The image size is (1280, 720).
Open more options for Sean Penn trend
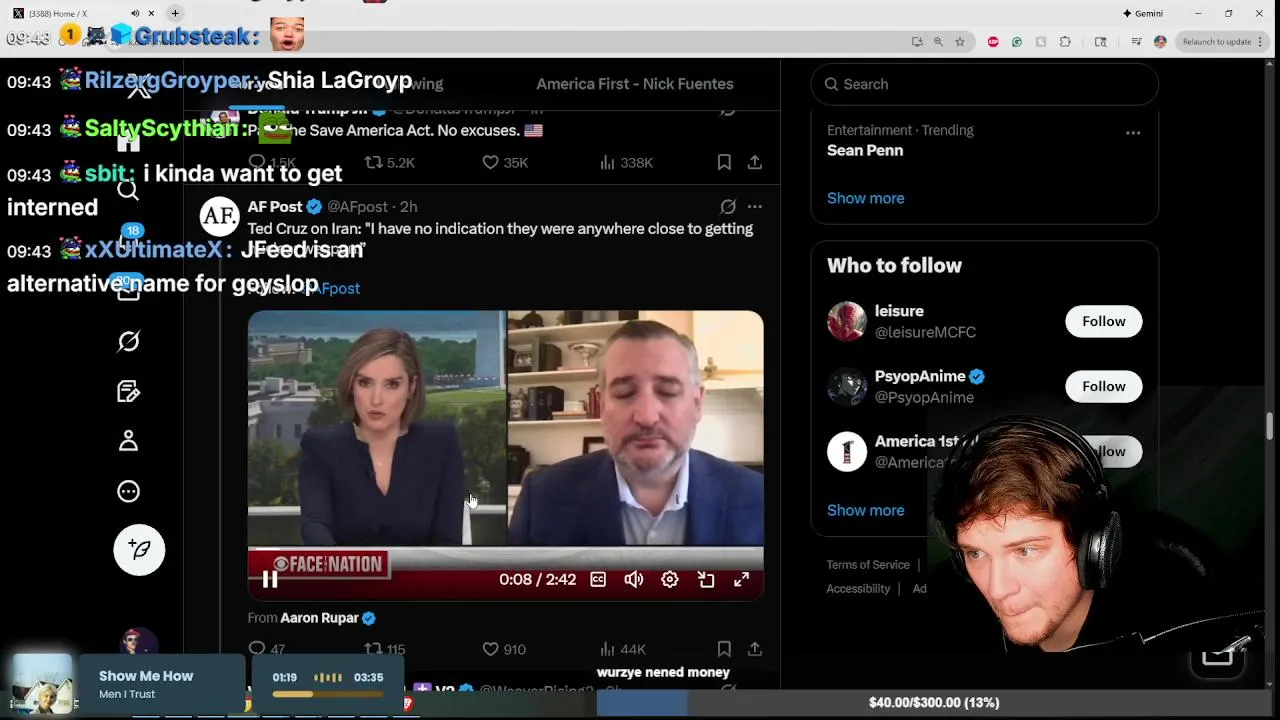click(1133, 132)
